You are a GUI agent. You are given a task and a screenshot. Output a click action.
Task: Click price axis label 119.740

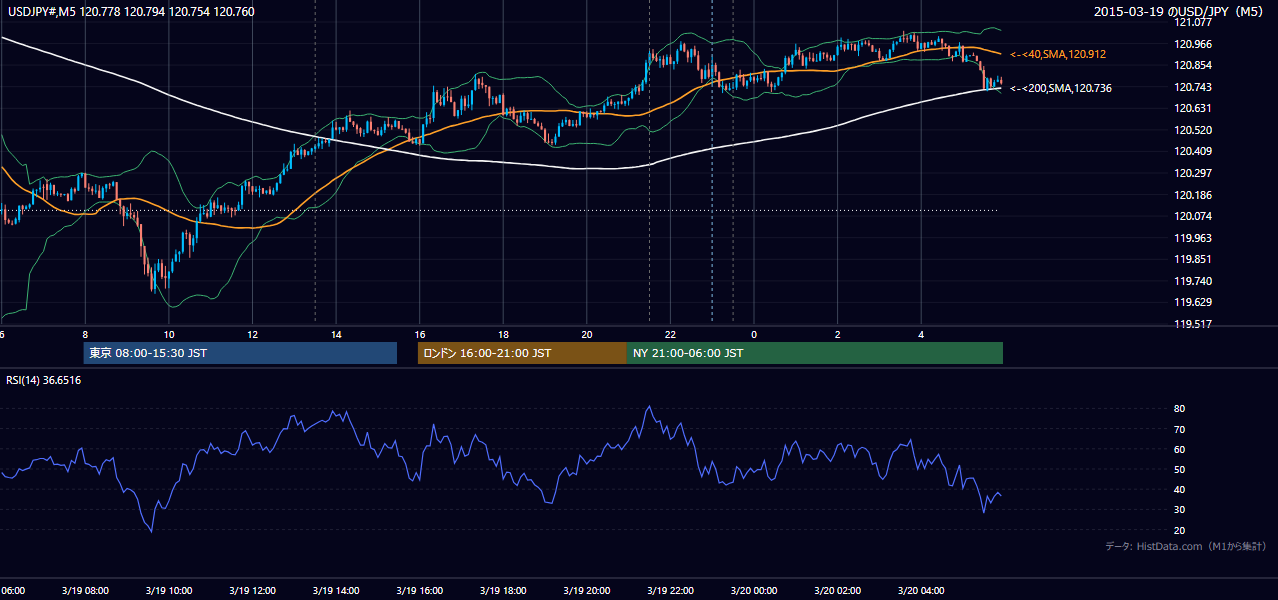click(x=1192, y=281)
